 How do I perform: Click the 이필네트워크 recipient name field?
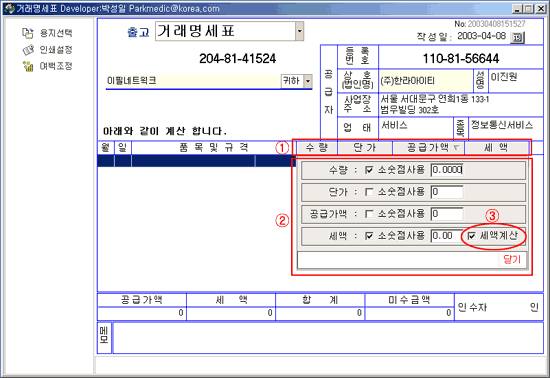click(193, 81)
